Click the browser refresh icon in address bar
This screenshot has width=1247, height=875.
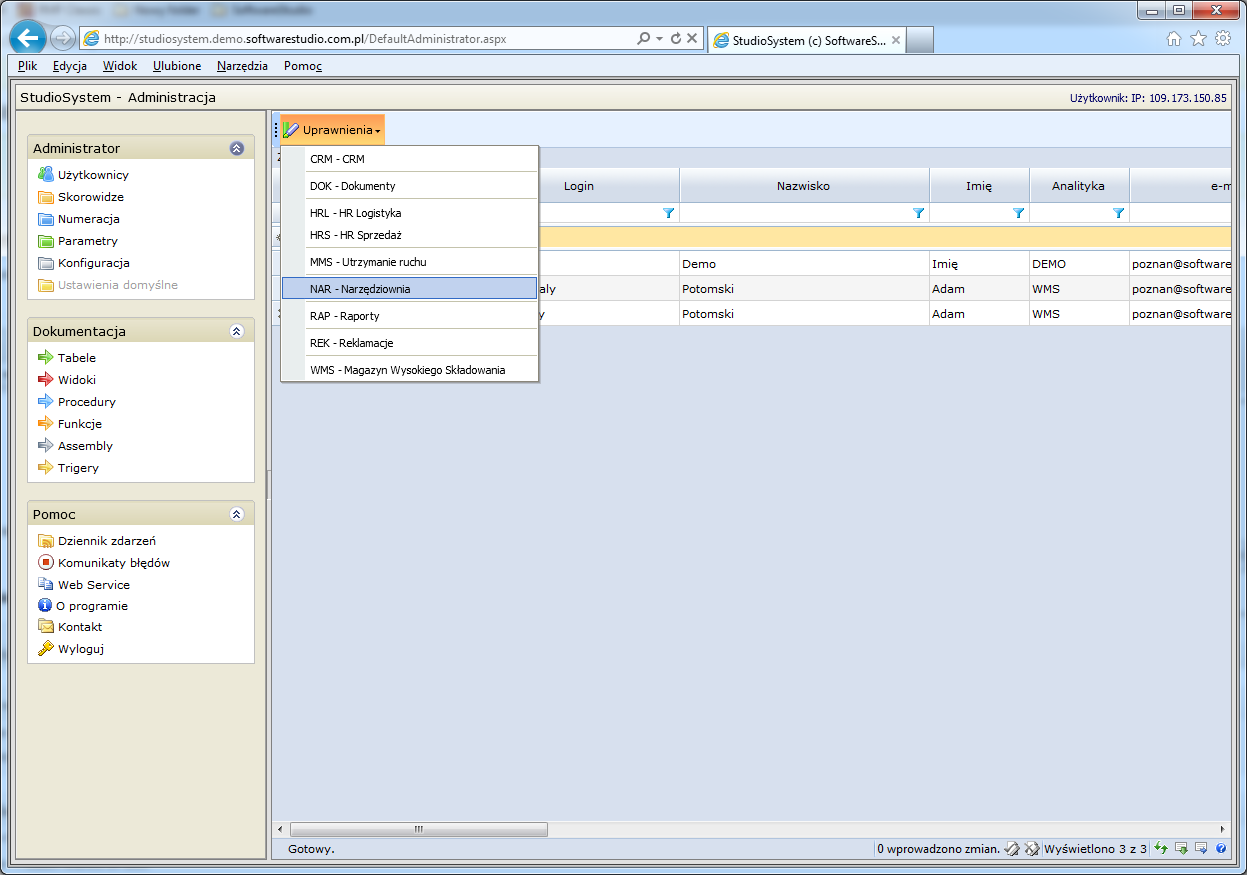[x=676, y=39]
